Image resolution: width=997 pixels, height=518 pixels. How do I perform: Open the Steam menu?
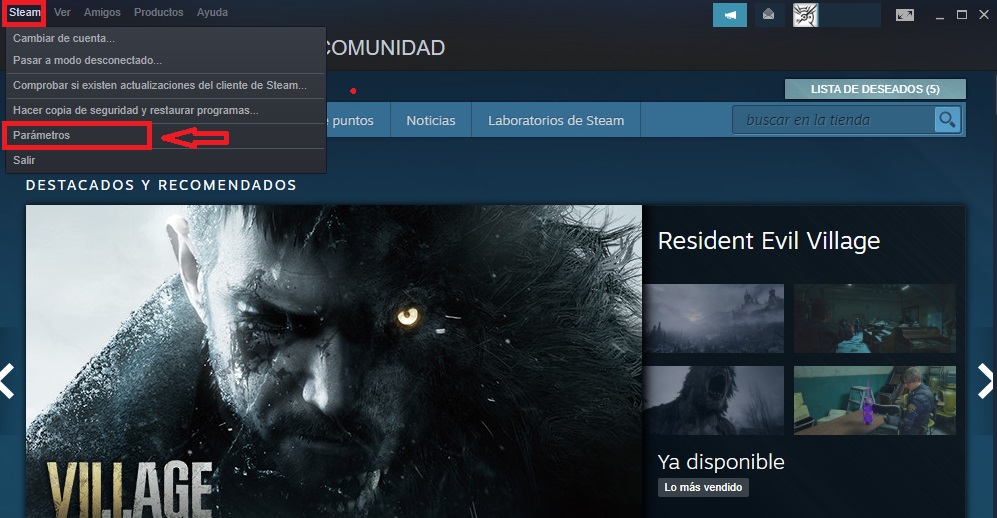[x=24, y=12]
